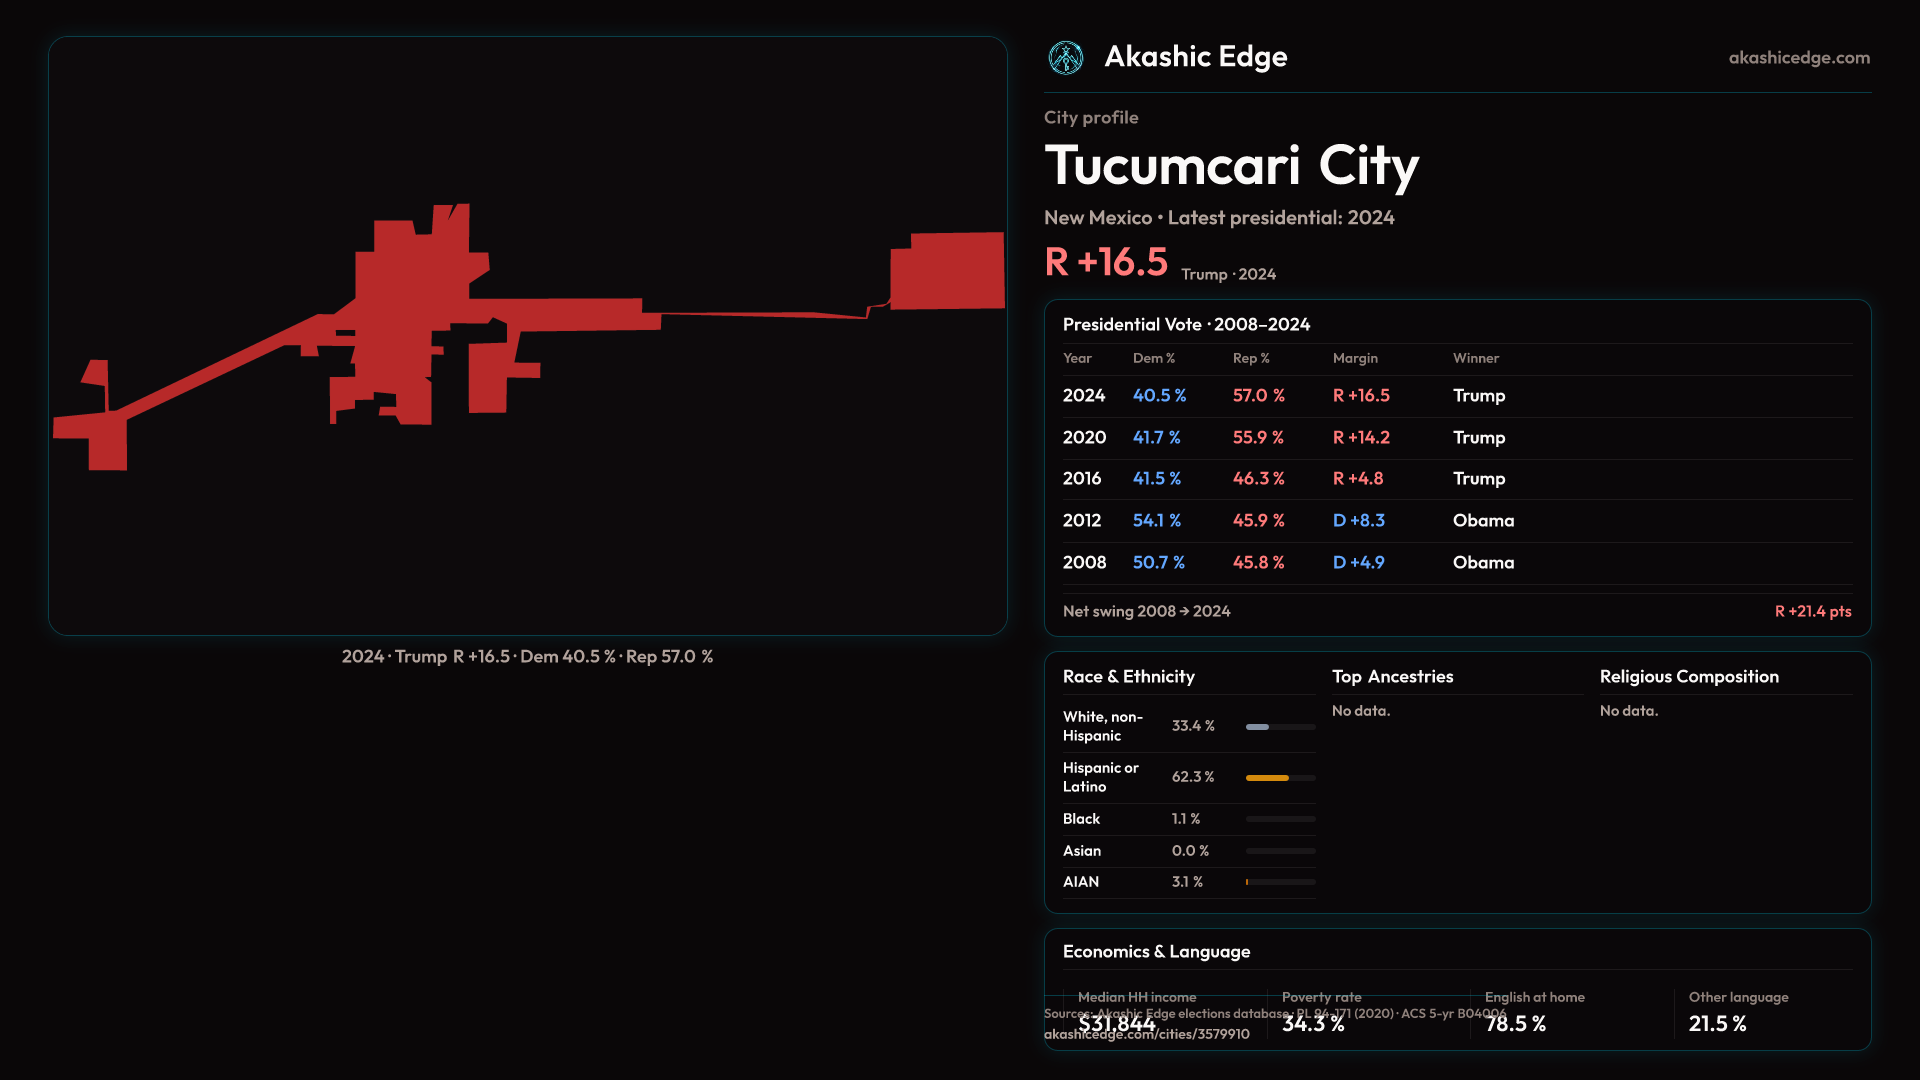Click the Other language 21.5 % stat
This screenshot has width=1920, height=1080.
1717,1024
